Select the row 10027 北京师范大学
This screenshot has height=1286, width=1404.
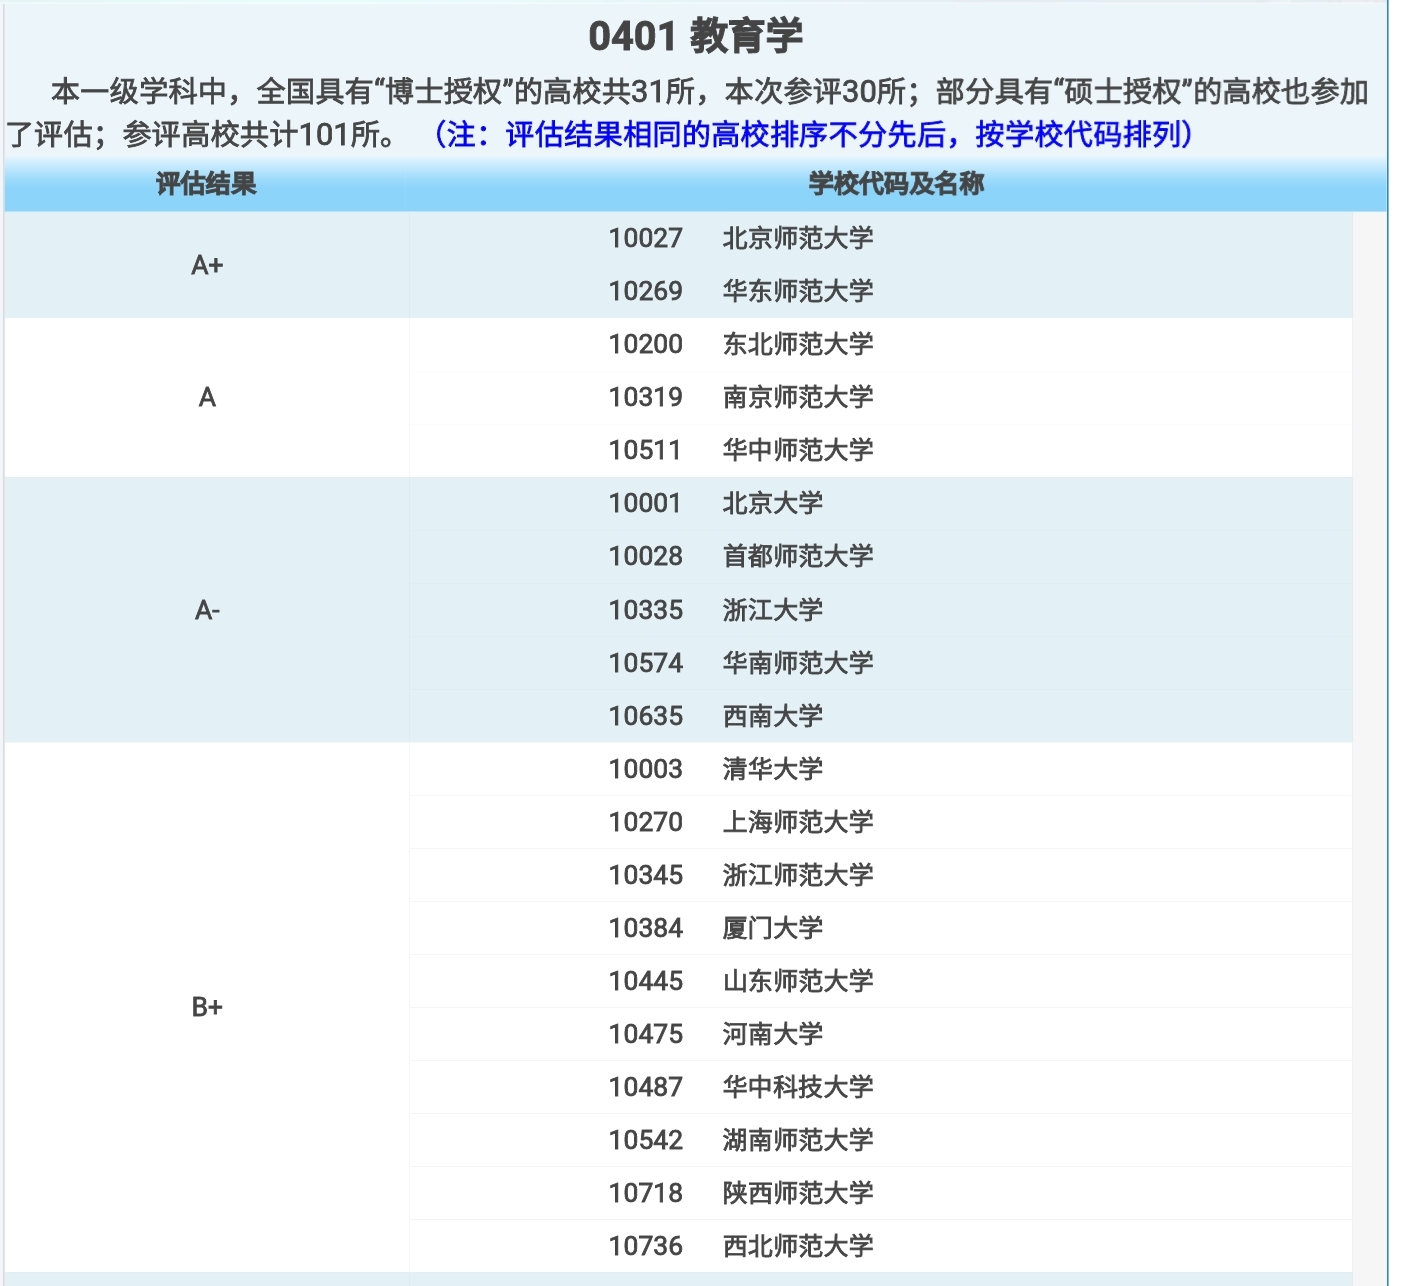[881, 238]
